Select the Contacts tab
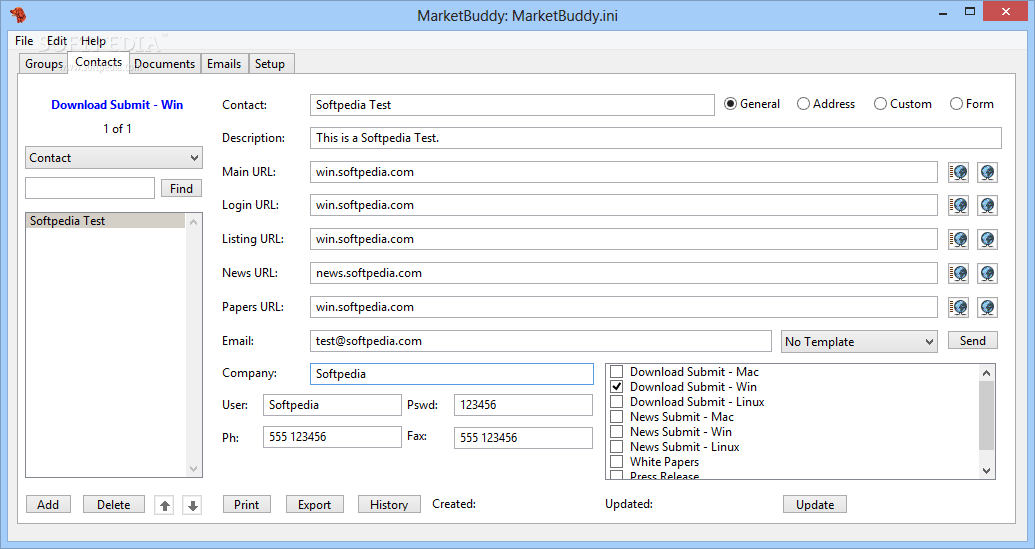 pyautogui.click(x=98, y=62)
